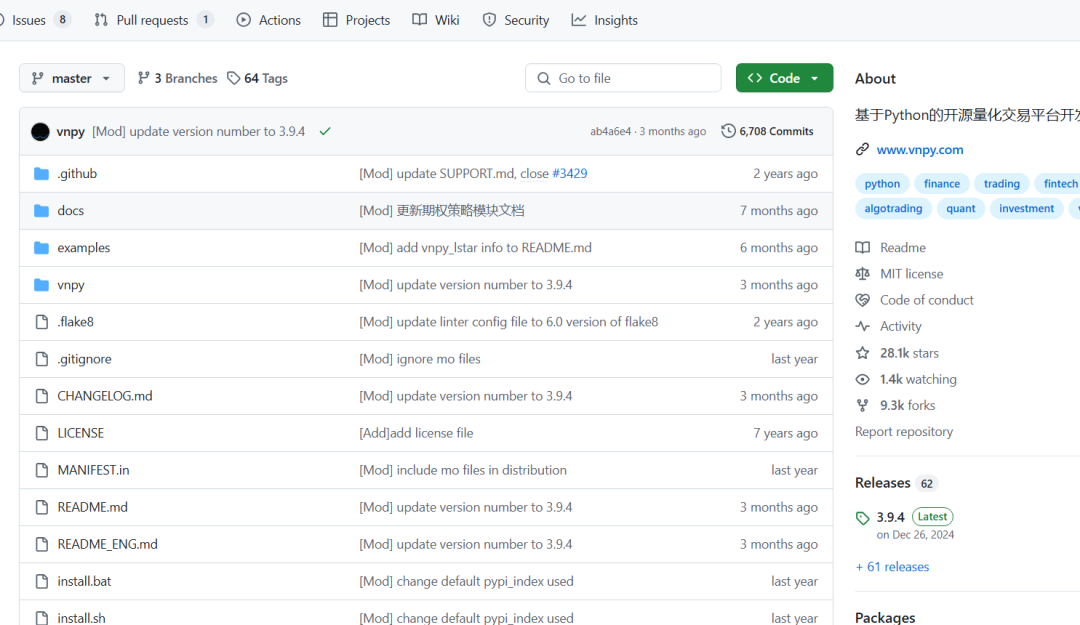Click the green commit status checkmark
Screen dimensions: 1080x625
pos(325,132)
